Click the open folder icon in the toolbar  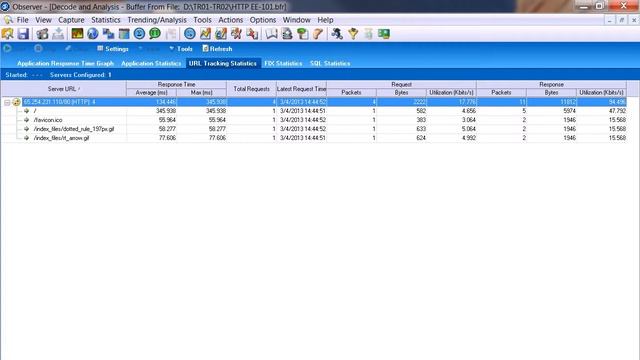point(8,34)
